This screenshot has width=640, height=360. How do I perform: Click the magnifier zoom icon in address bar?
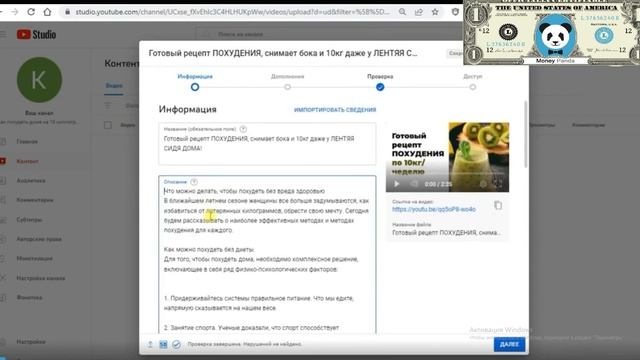coord(402,12)
